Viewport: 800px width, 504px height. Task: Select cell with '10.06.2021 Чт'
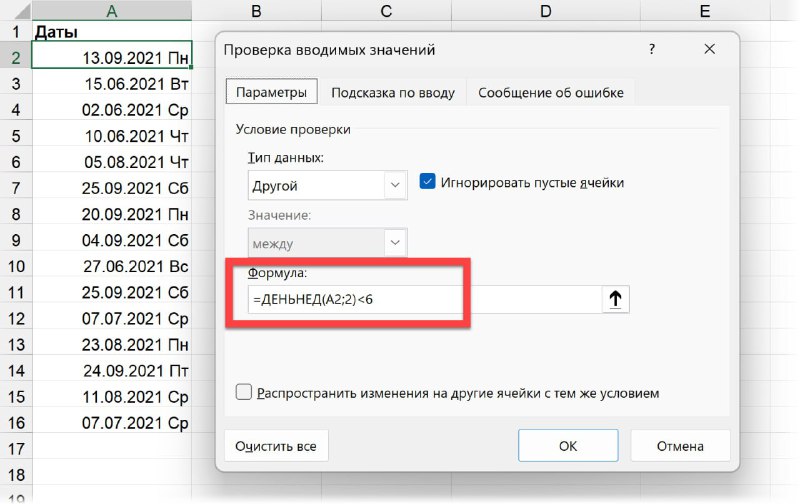[112, 136]
